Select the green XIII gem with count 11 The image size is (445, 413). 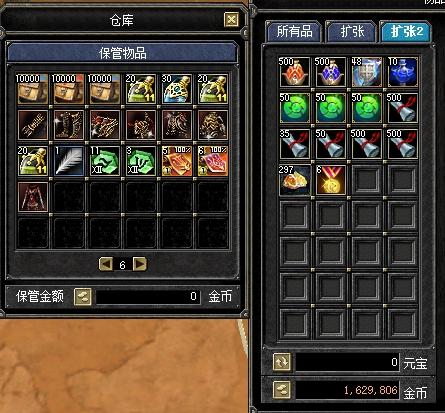[105, 161]
